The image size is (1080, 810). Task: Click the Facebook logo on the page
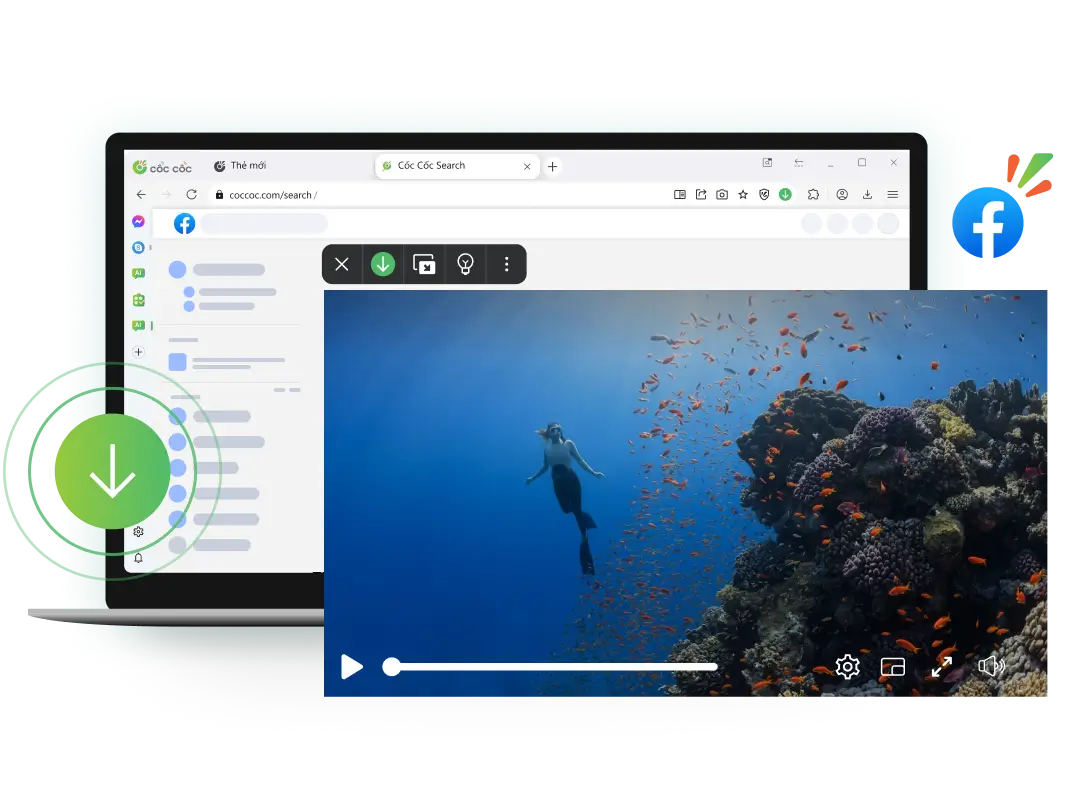pos(185,223)
